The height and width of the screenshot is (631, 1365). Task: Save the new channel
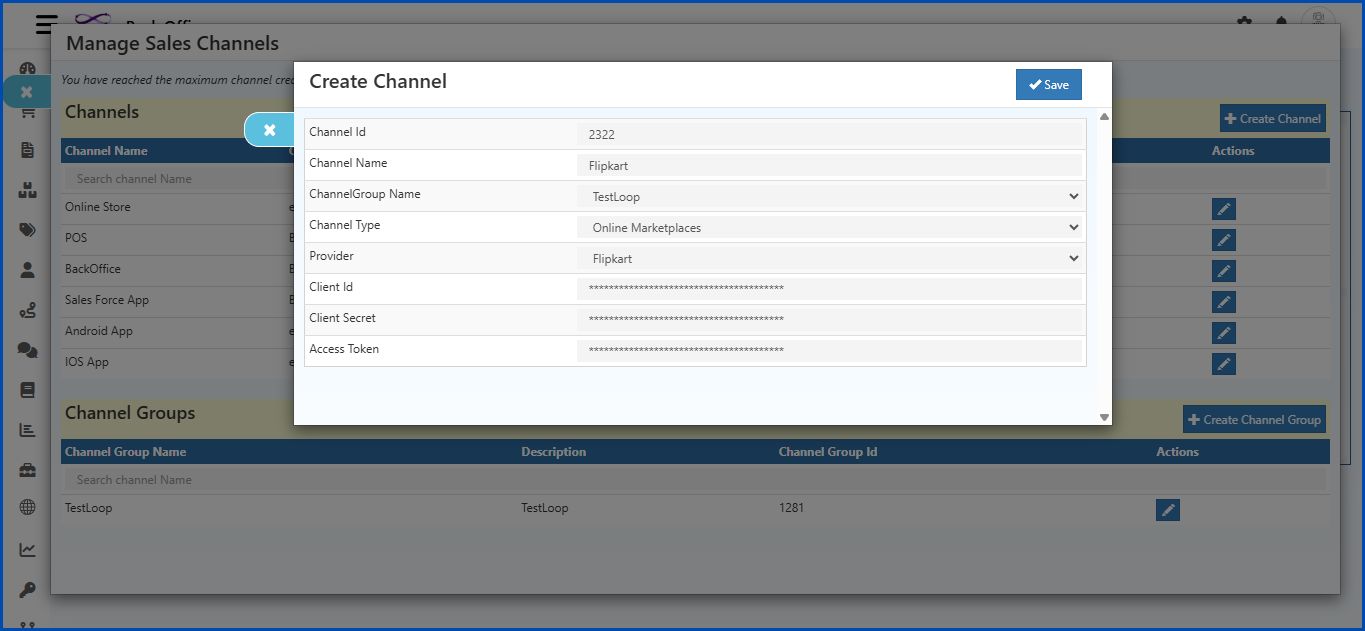click(x=1048, y=84)
